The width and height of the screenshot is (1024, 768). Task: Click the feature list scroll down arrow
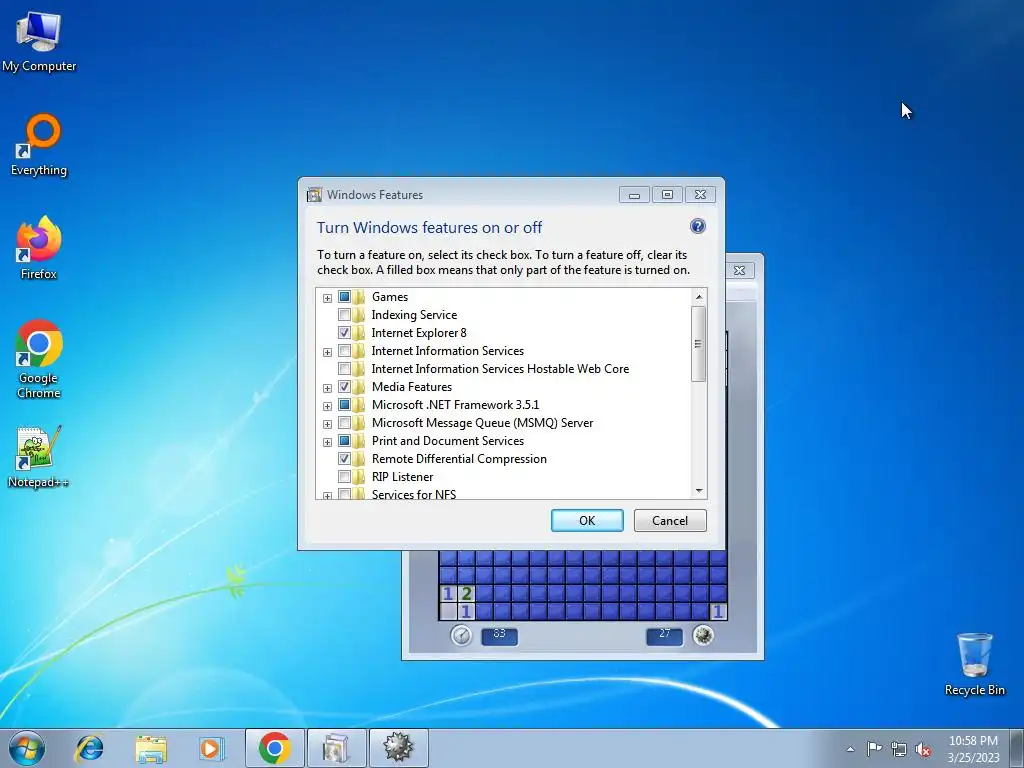(699, 490)
